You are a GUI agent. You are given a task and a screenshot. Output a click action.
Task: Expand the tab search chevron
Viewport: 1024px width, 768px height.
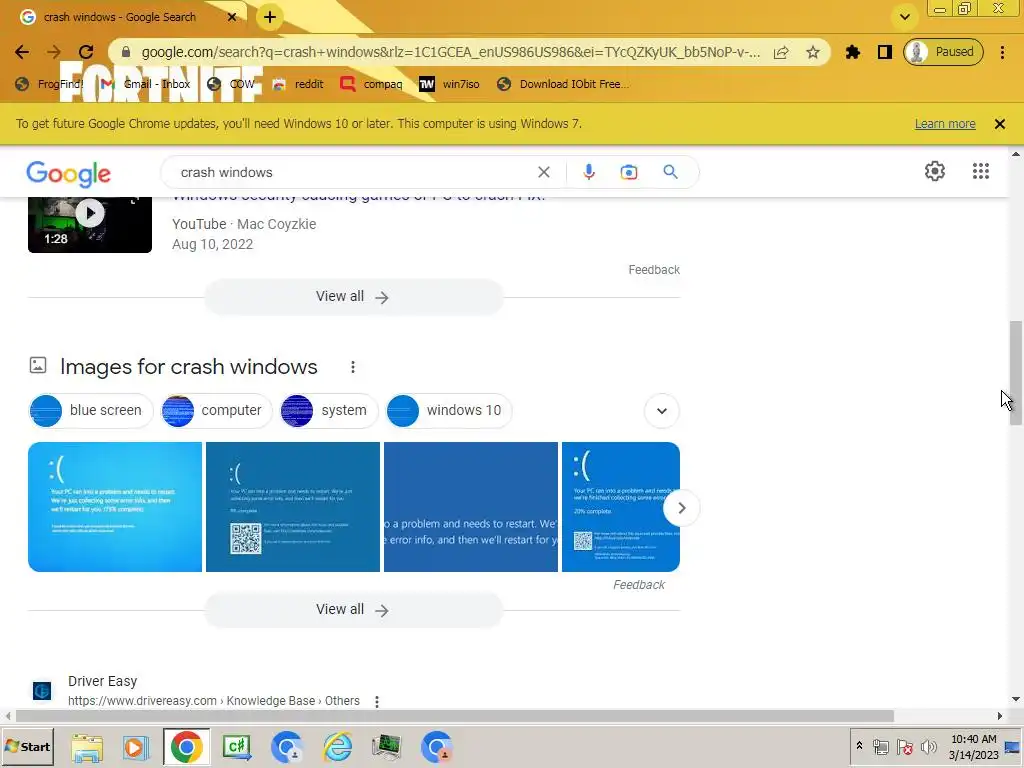(x=904, y=18)
